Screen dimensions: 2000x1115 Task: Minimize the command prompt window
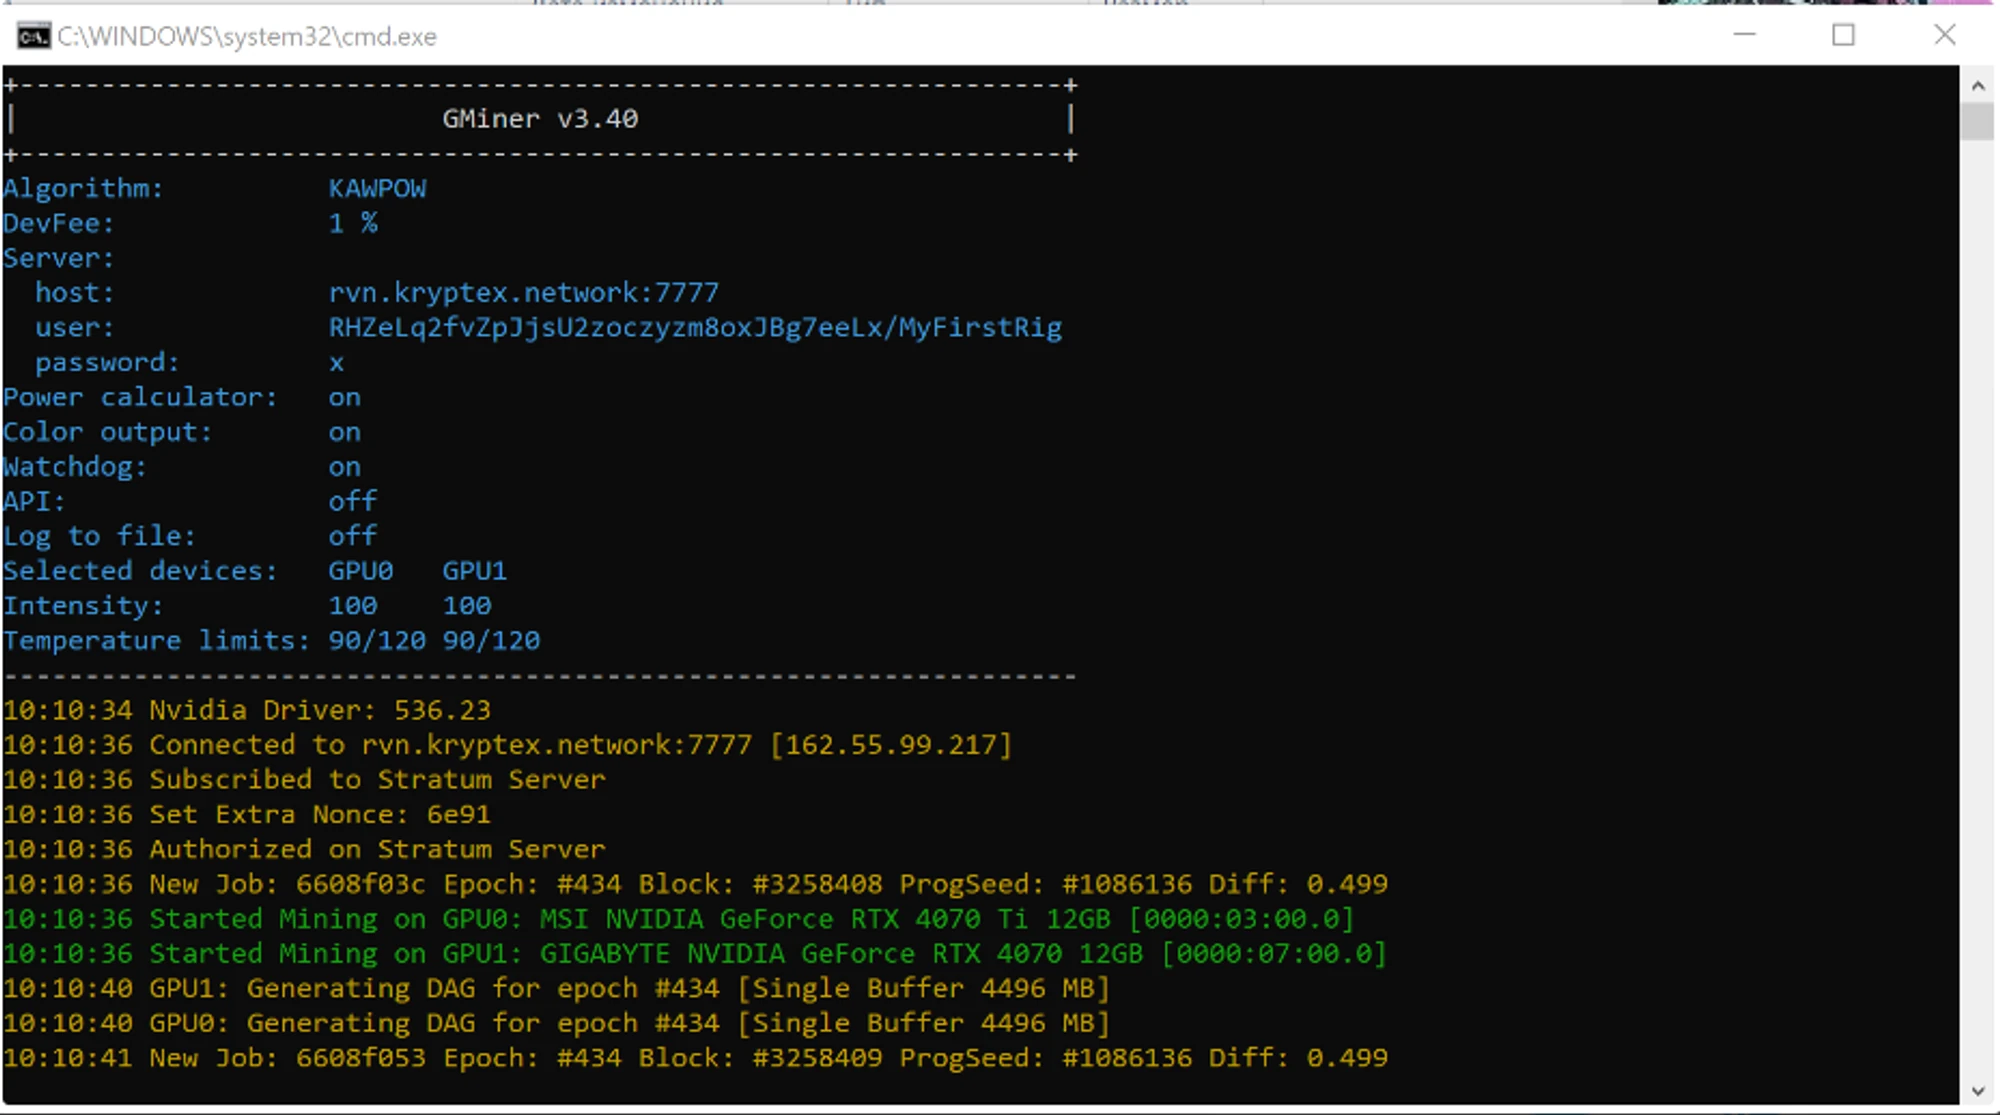pyautogui.click(x=1745, y=35)
